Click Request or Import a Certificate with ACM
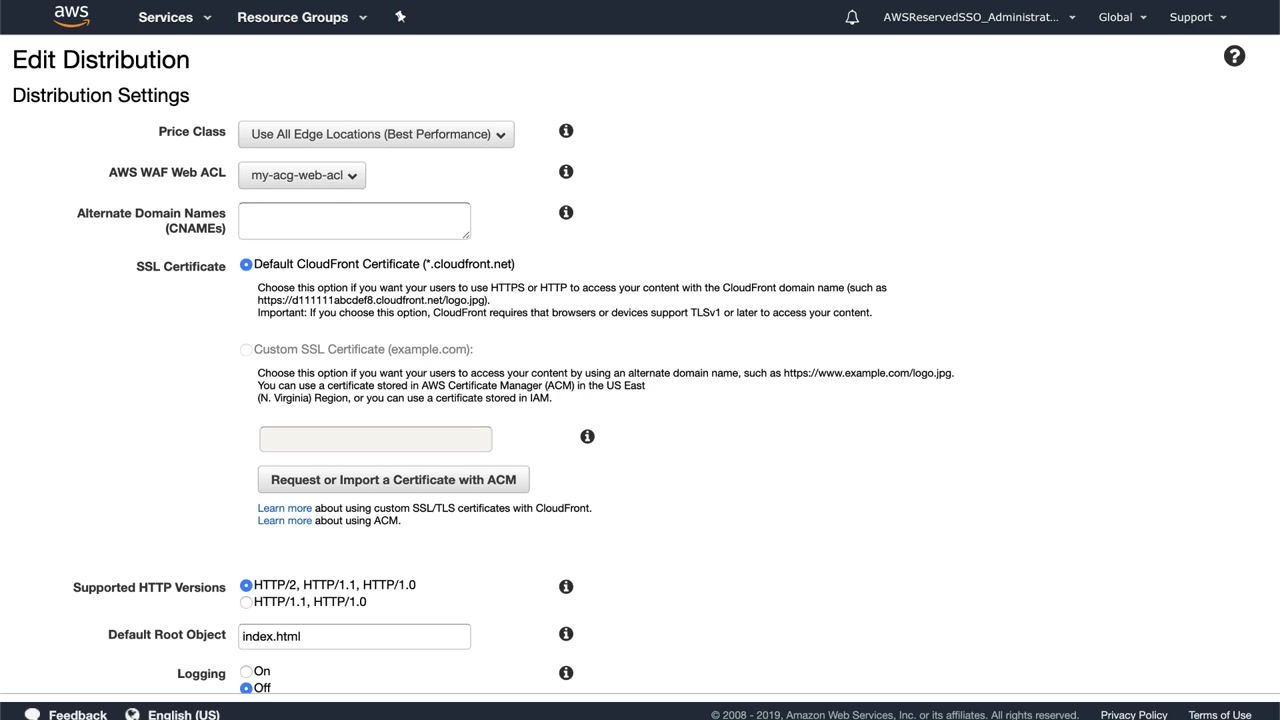The image size is (1280, 720). coord(394,480)
